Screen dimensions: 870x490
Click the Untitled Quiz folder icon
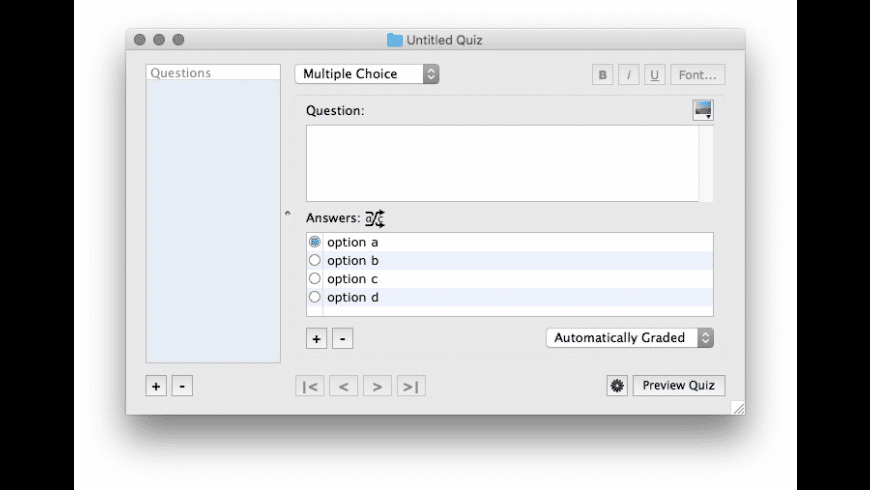(x=394, y=40)
